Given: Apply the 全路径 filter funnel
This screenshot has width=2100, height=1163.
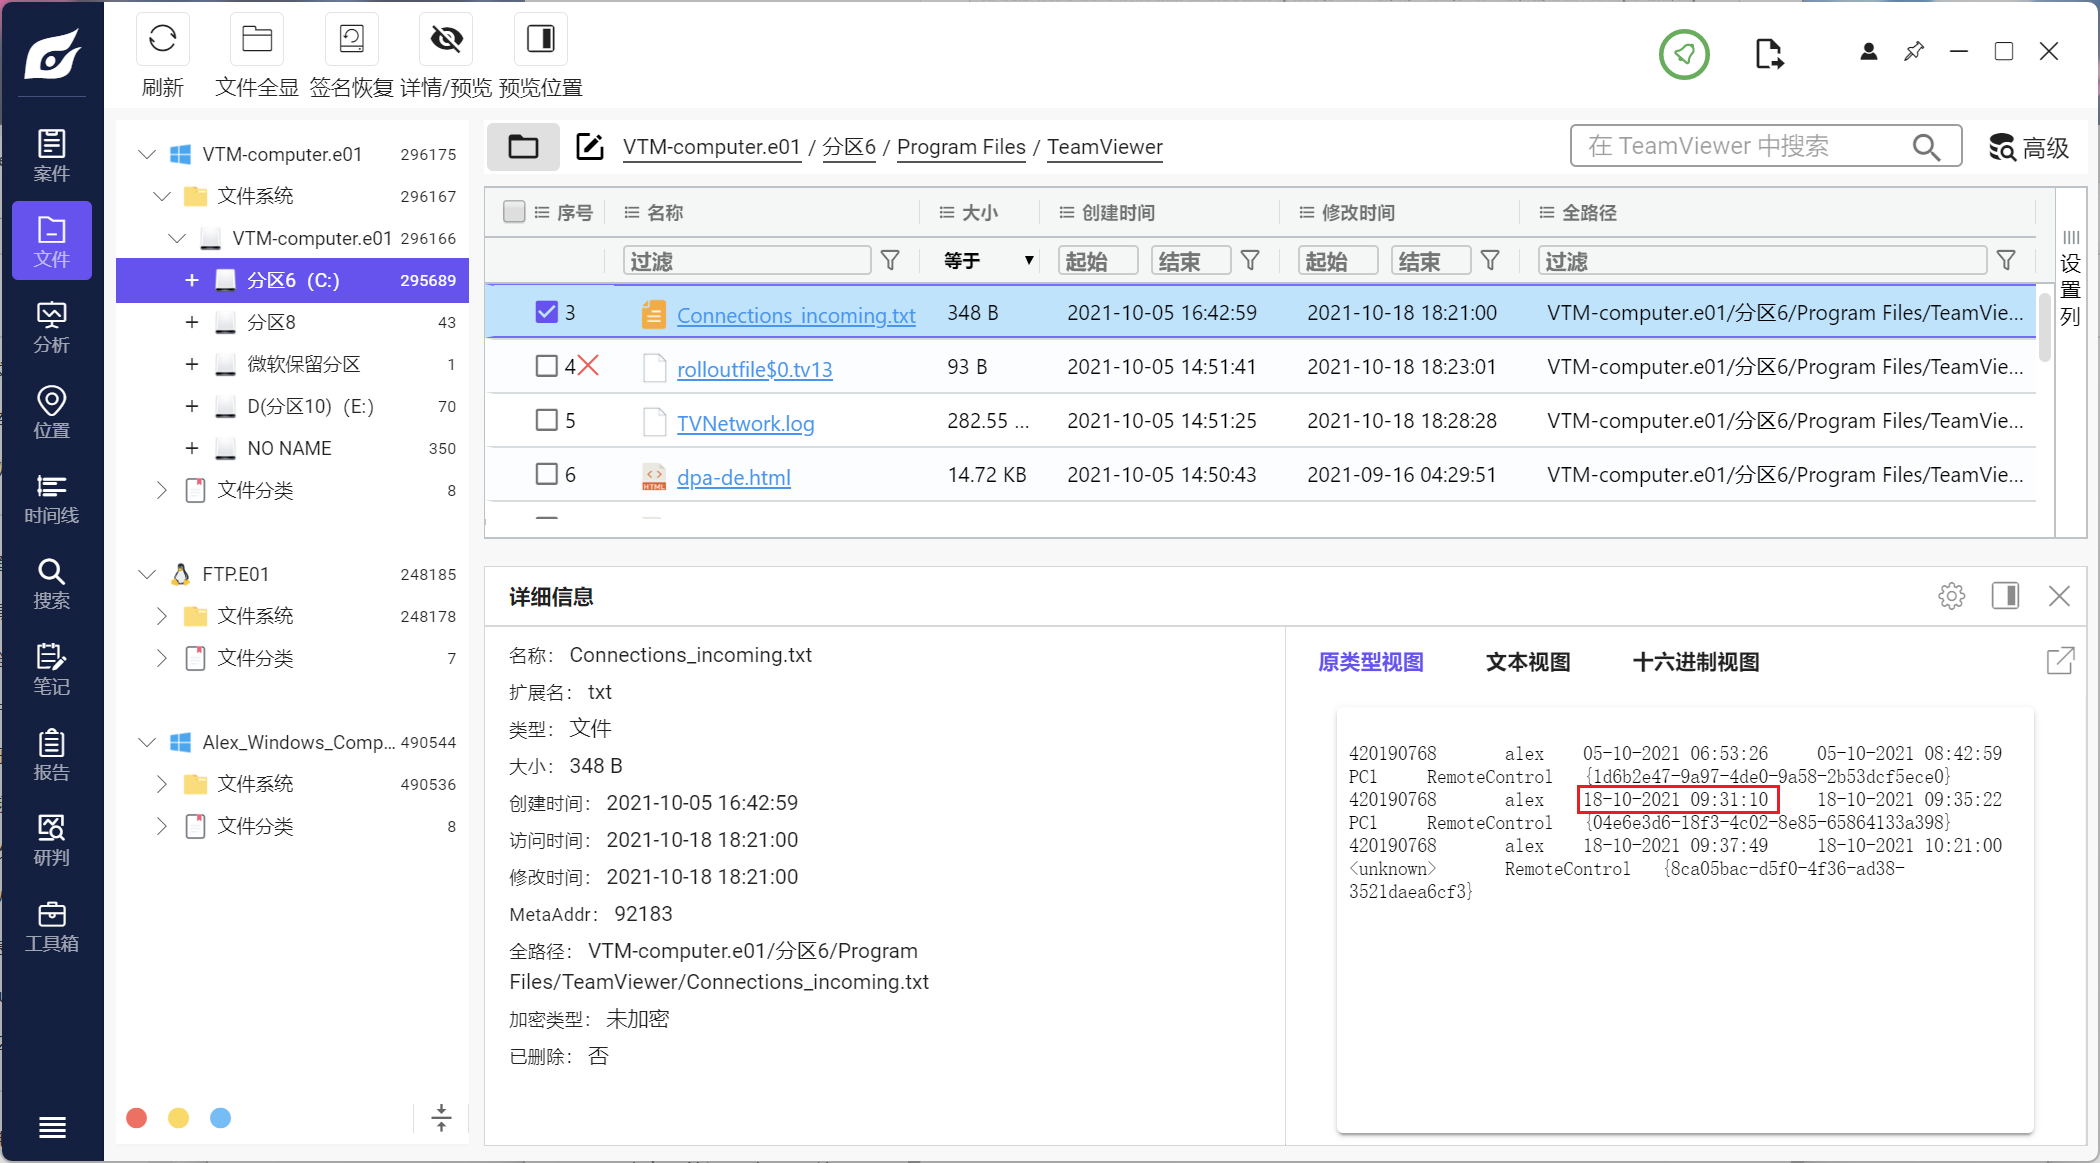Looking at the screenshot, I should click(2006, 261).
